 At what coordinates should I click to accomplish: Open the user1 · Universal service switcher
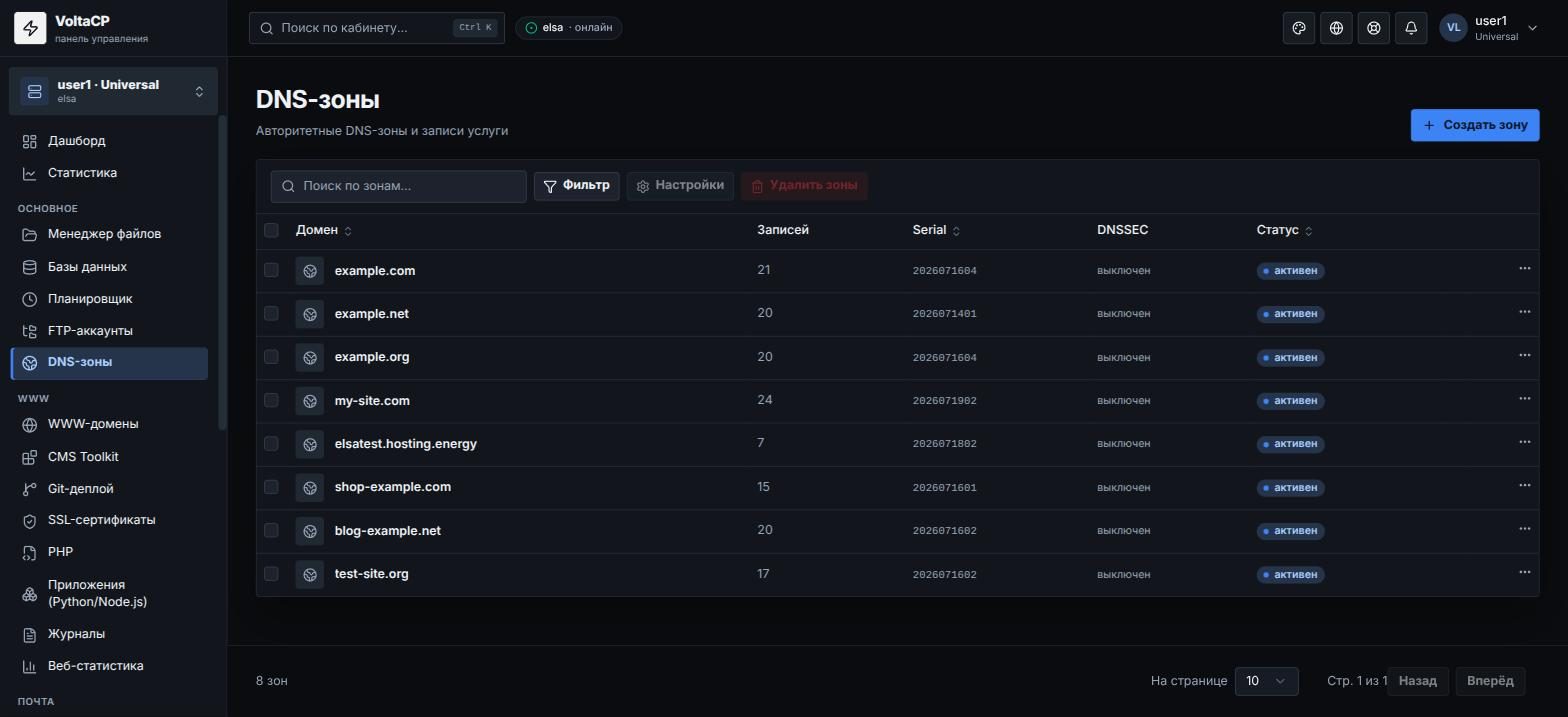tap(113, 91)
